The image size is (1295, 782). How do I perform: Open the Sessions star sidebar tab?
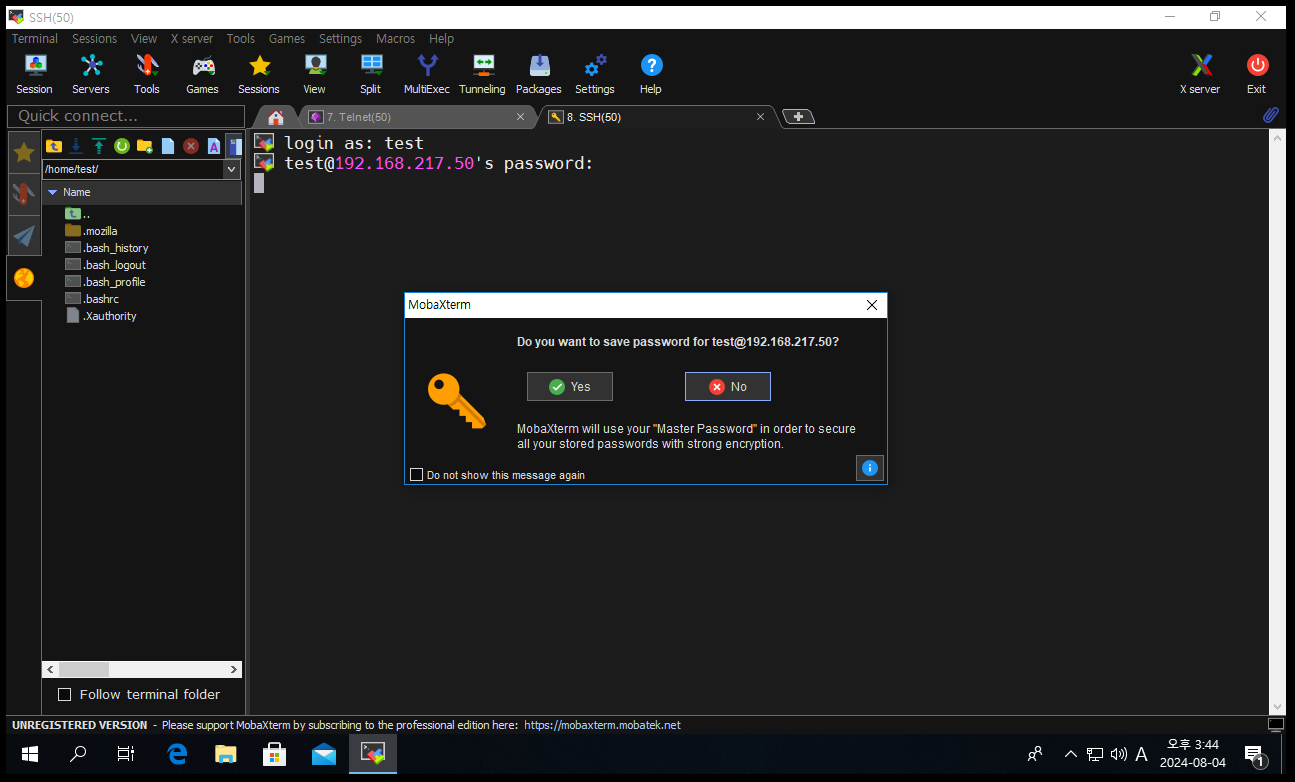click(x=24, y=152)
